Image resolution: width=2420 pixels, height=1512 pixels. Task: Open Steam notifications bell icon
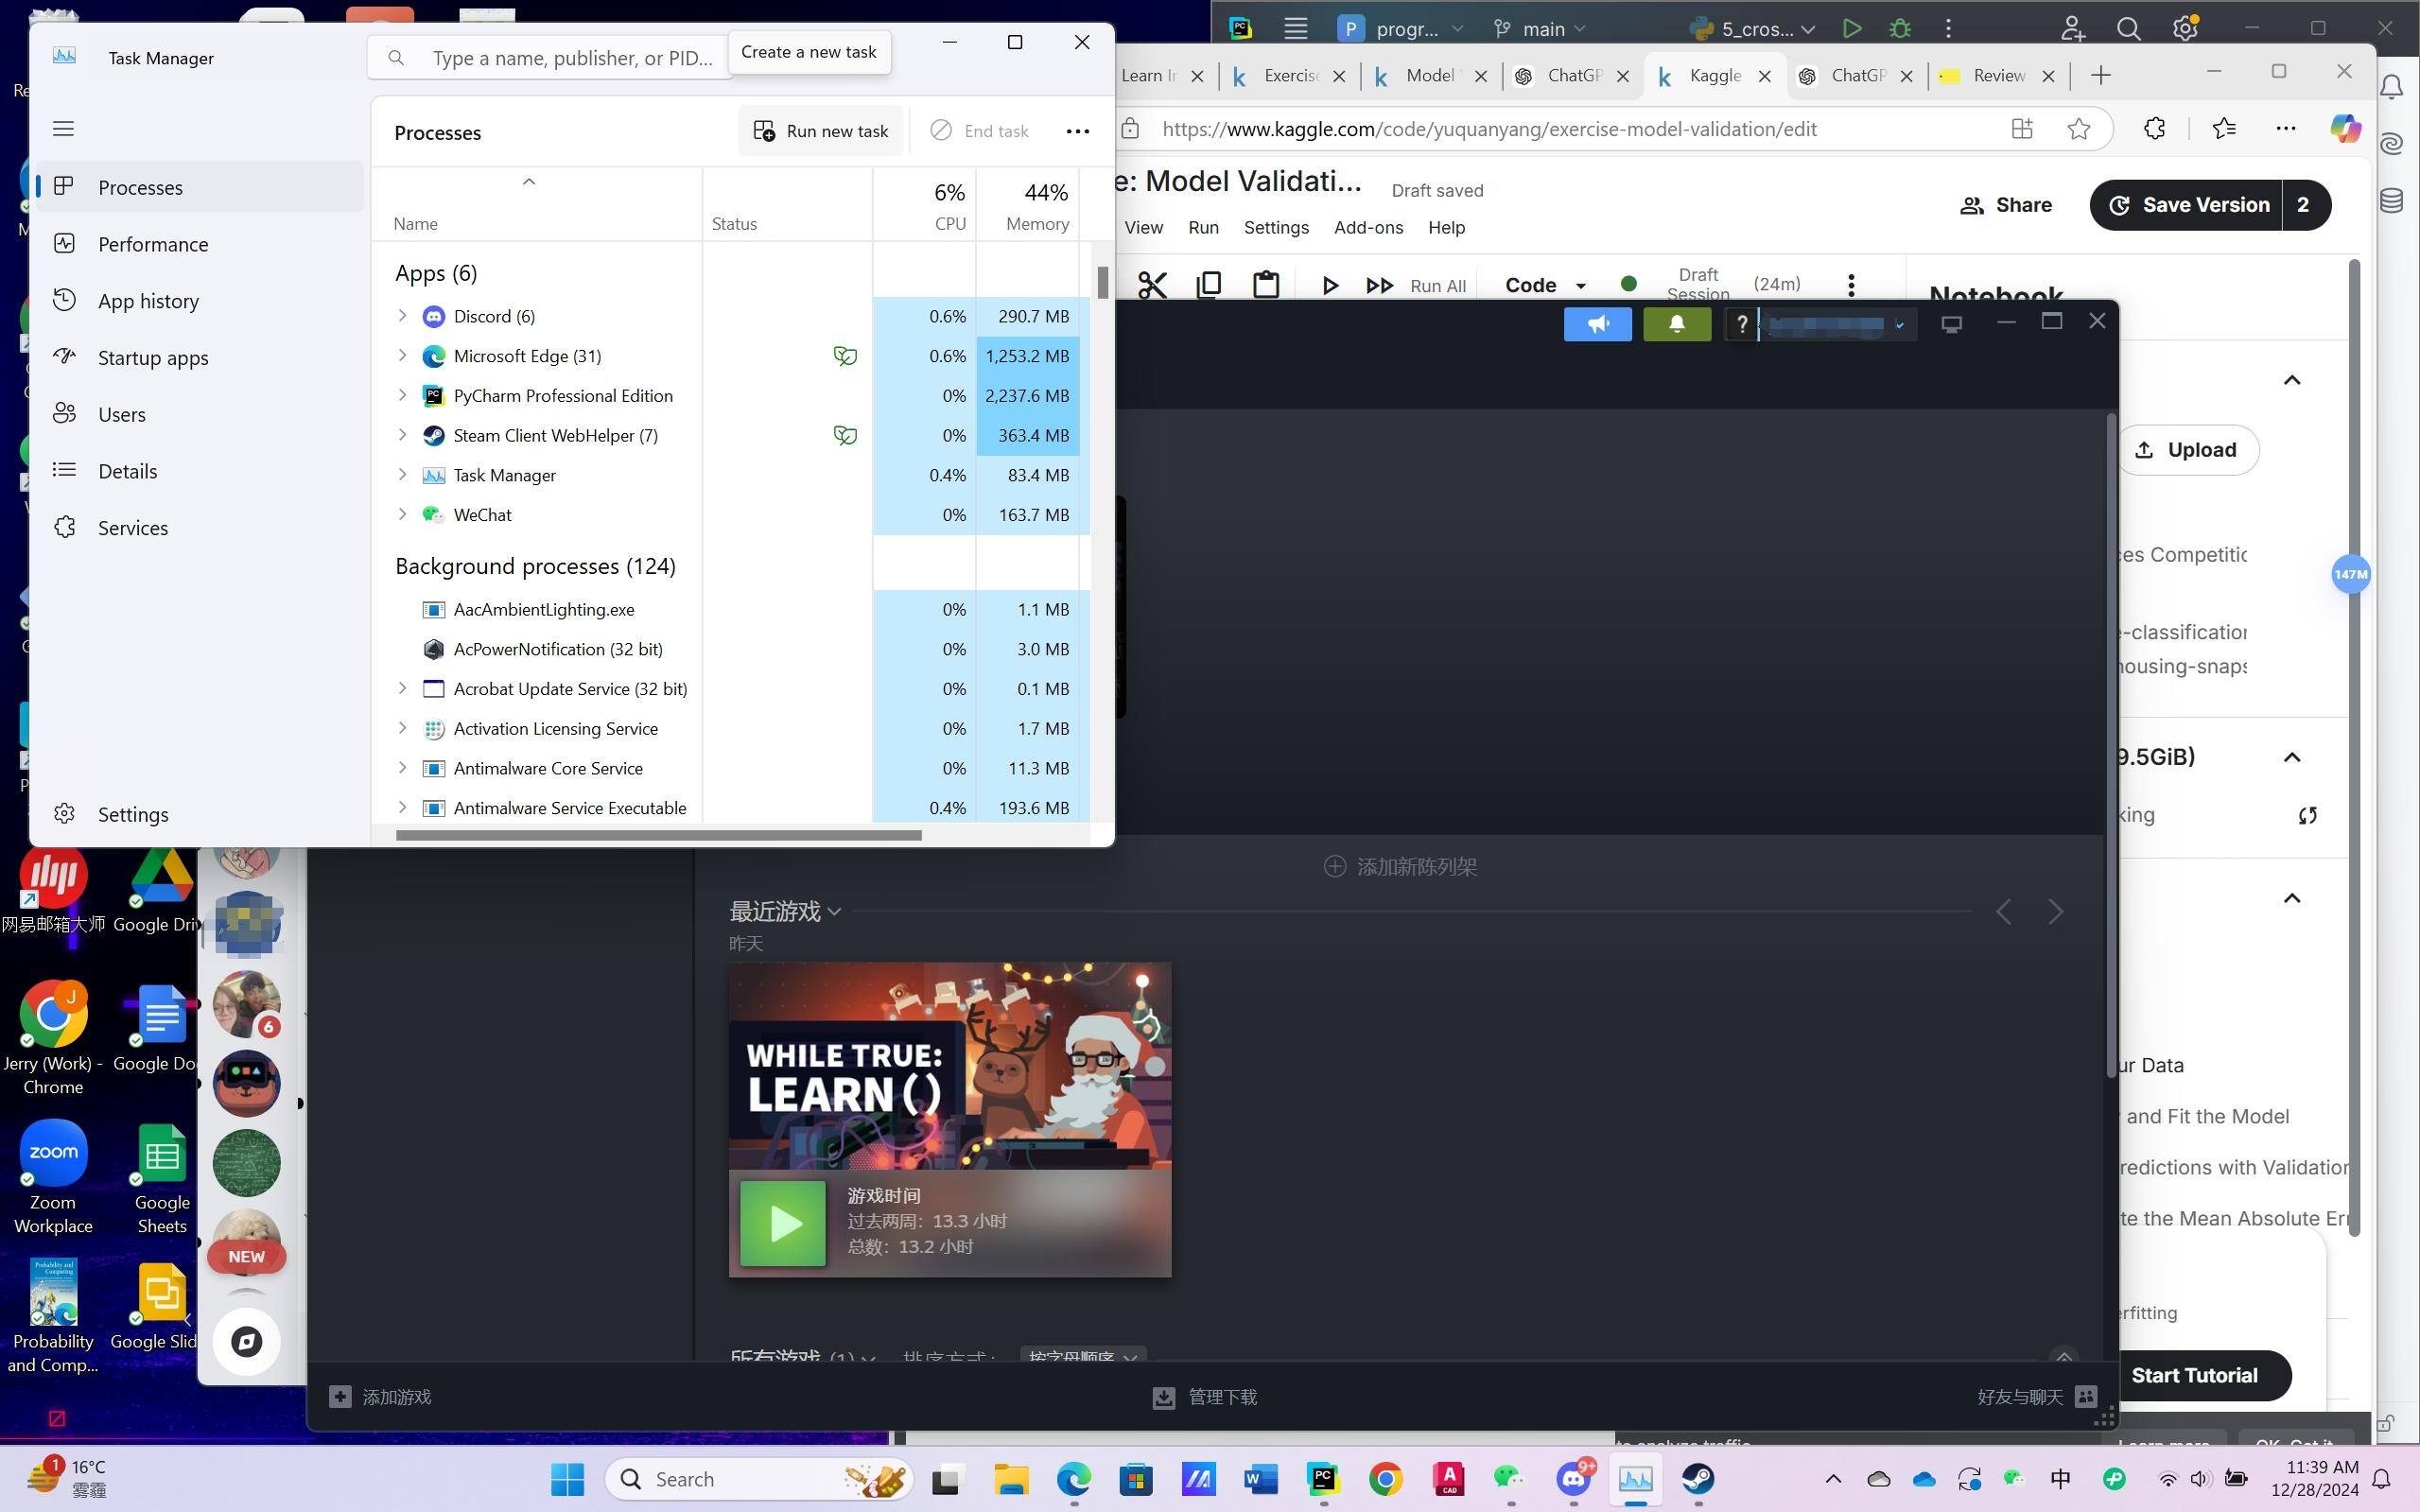pyautogui.click(x=1676, y=324)
